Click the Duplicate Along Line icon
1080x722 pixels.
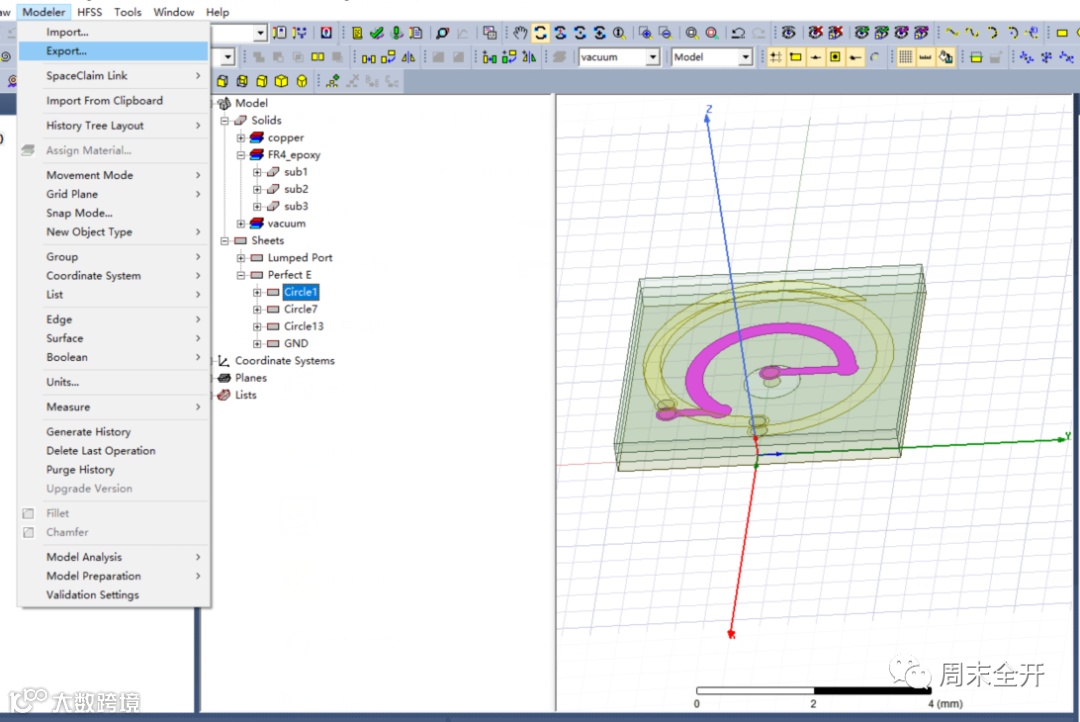point(490,57)
